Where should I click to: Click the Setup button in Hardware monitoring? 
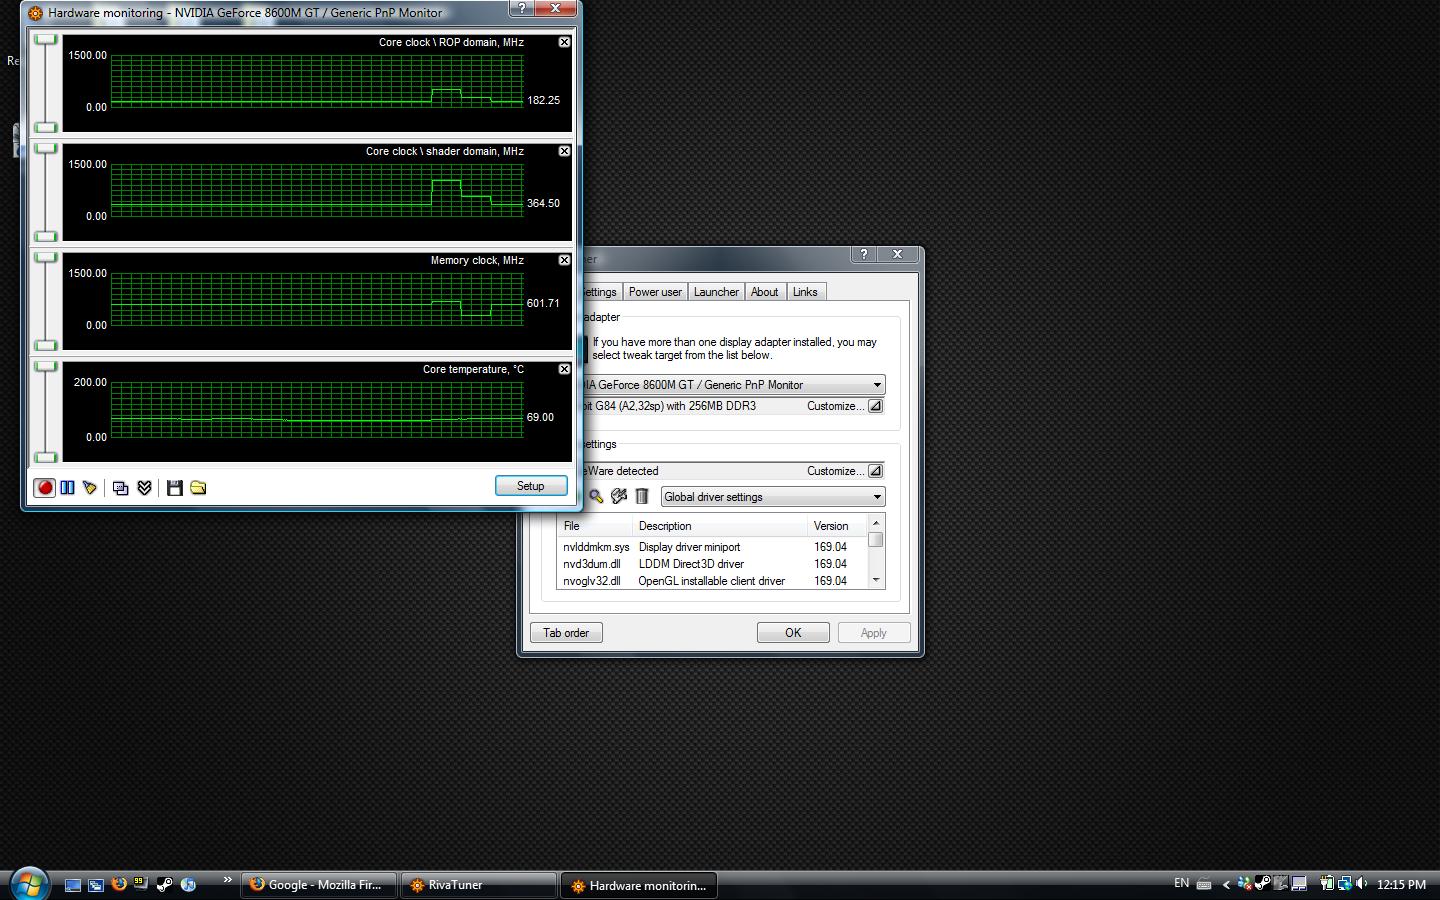[x=531, y=486]
